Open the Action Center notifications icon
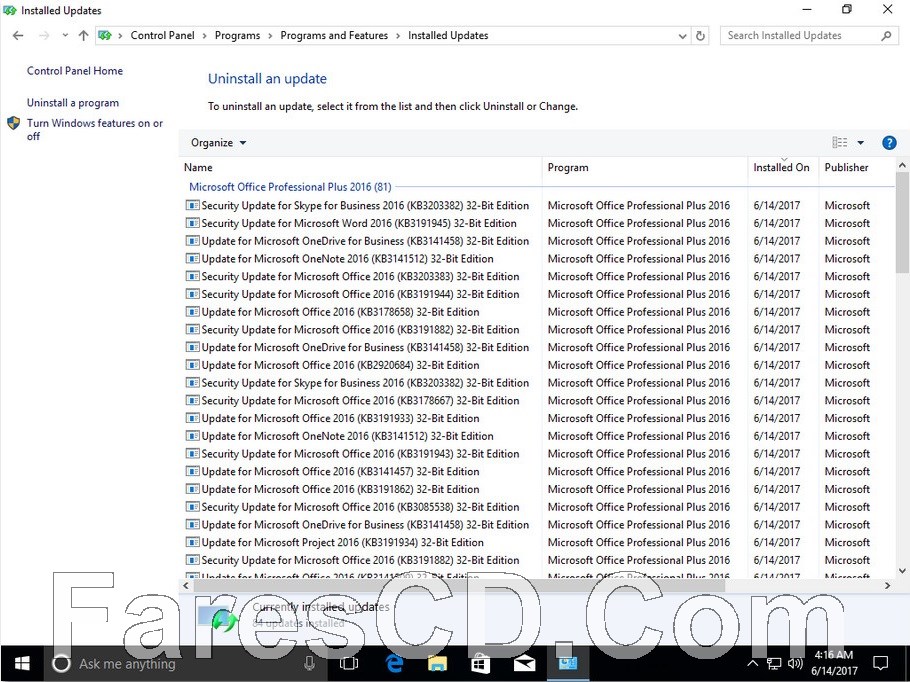This screenshot has height=682, width=910. [881, 663]
